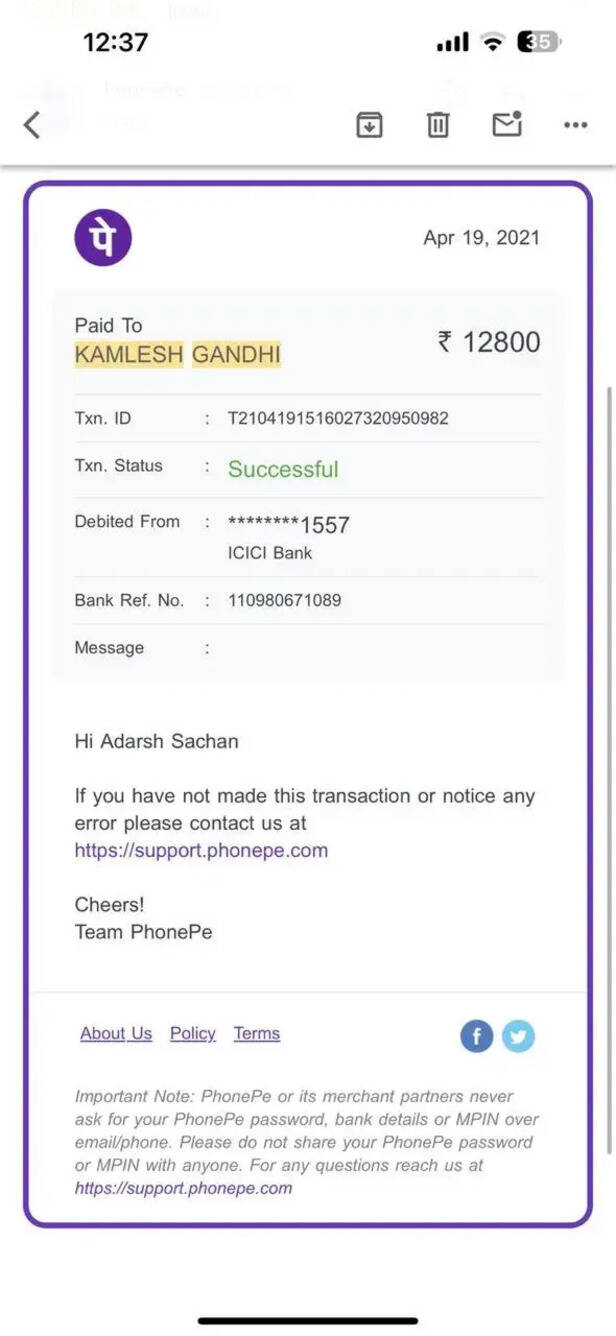The height and width of the screenshot is (1336, 616).
Task: Open the Terms link
Action: click(257, 1034)
